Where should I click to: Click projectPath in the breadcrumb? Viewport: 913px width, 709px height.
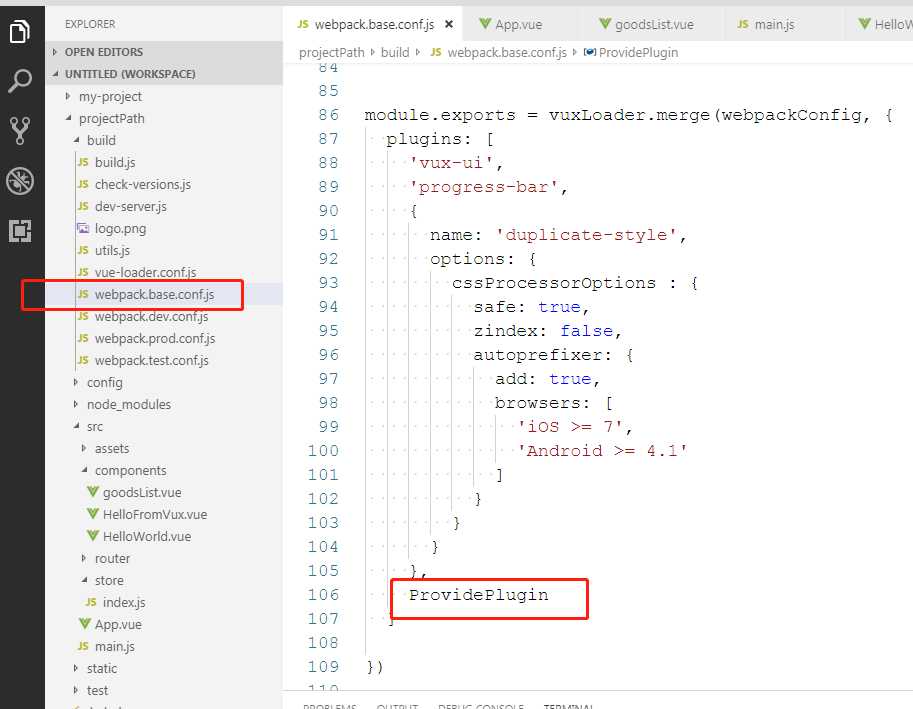pyautogui.click(x=331, y=52)
